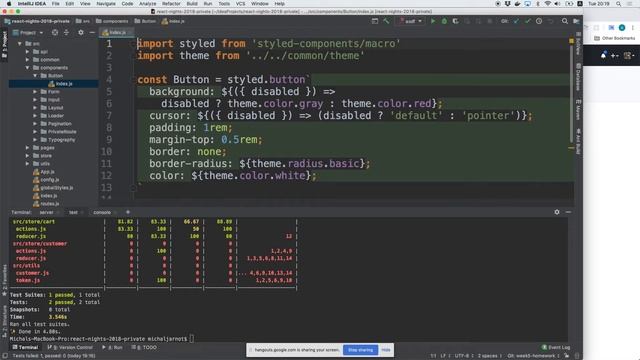Open the Database tool window on right strip
The image size is (640, 360).
tap(578, 77)
